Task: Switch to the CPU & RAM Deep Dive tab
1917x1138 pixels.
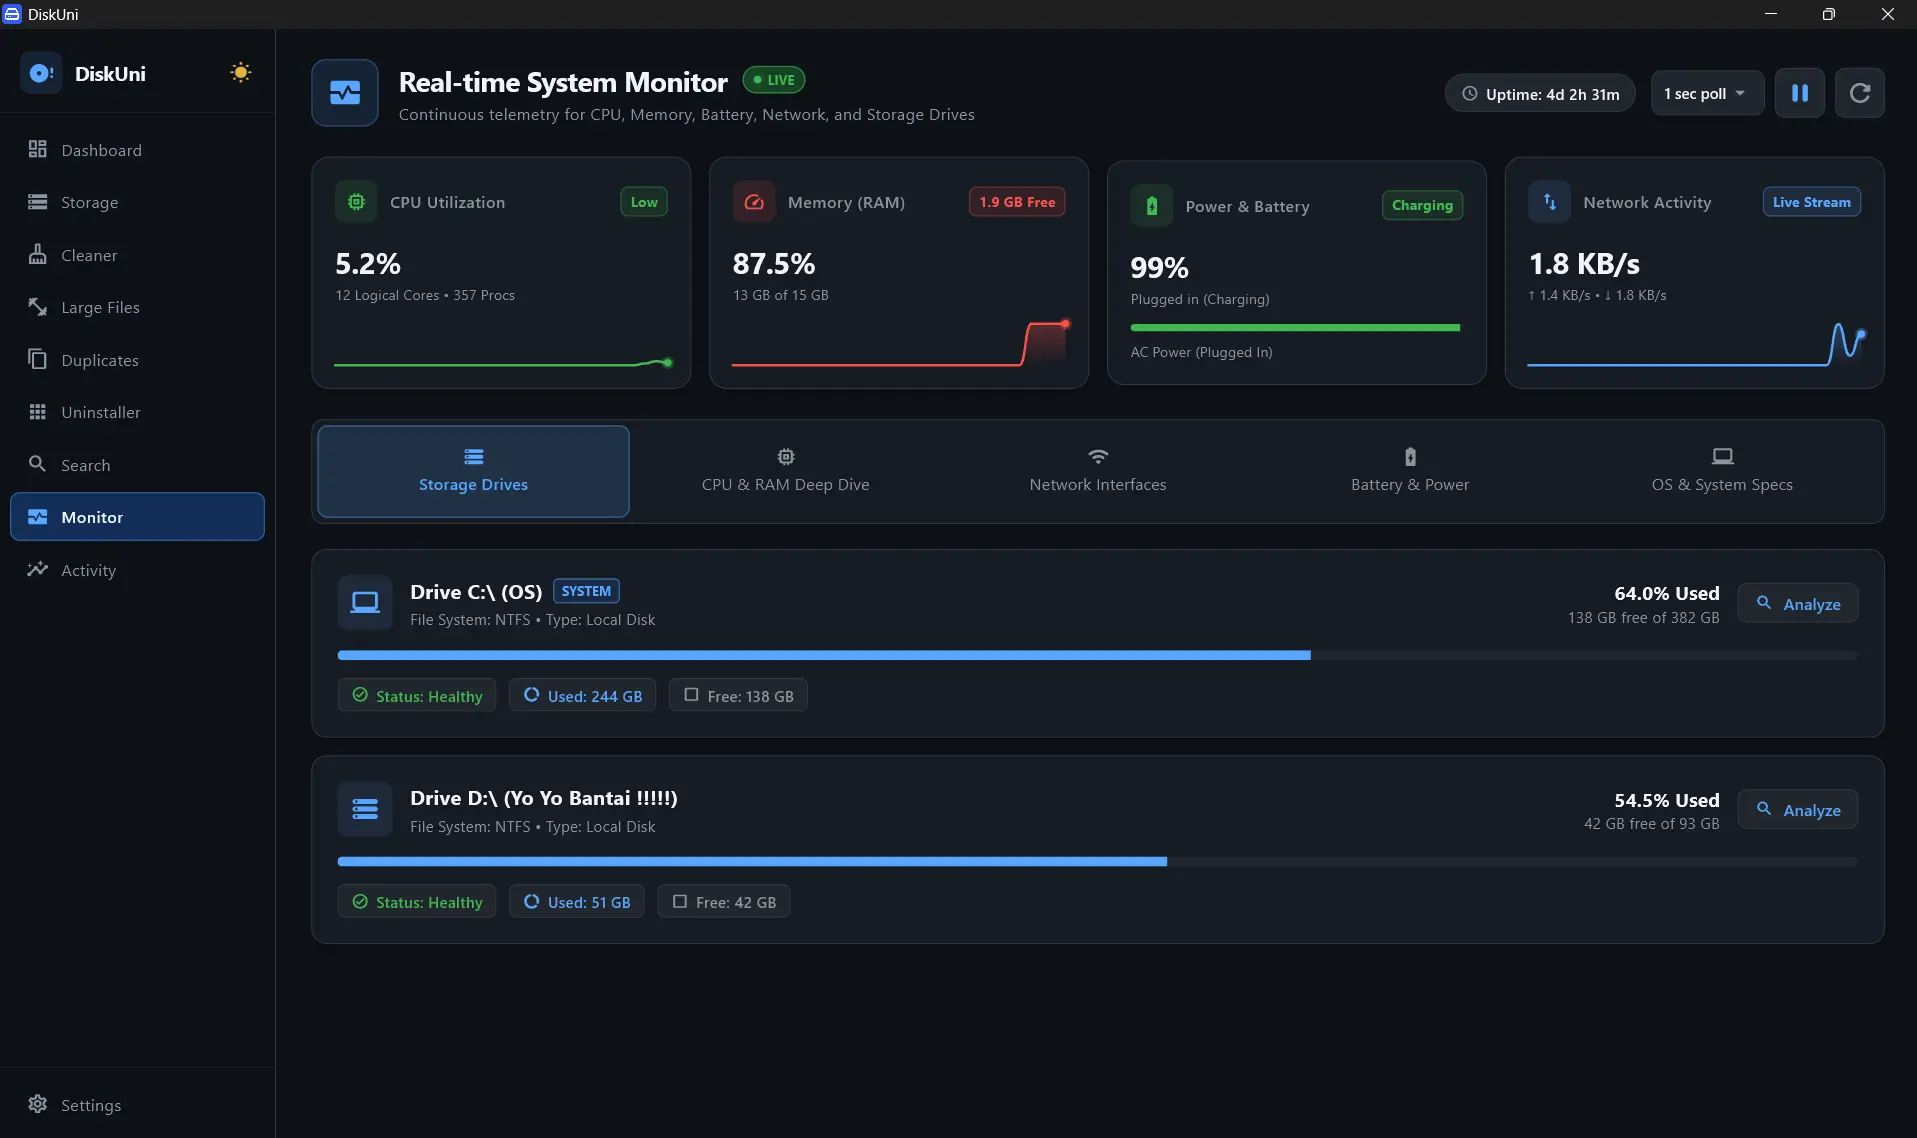Action: (786, 471)
